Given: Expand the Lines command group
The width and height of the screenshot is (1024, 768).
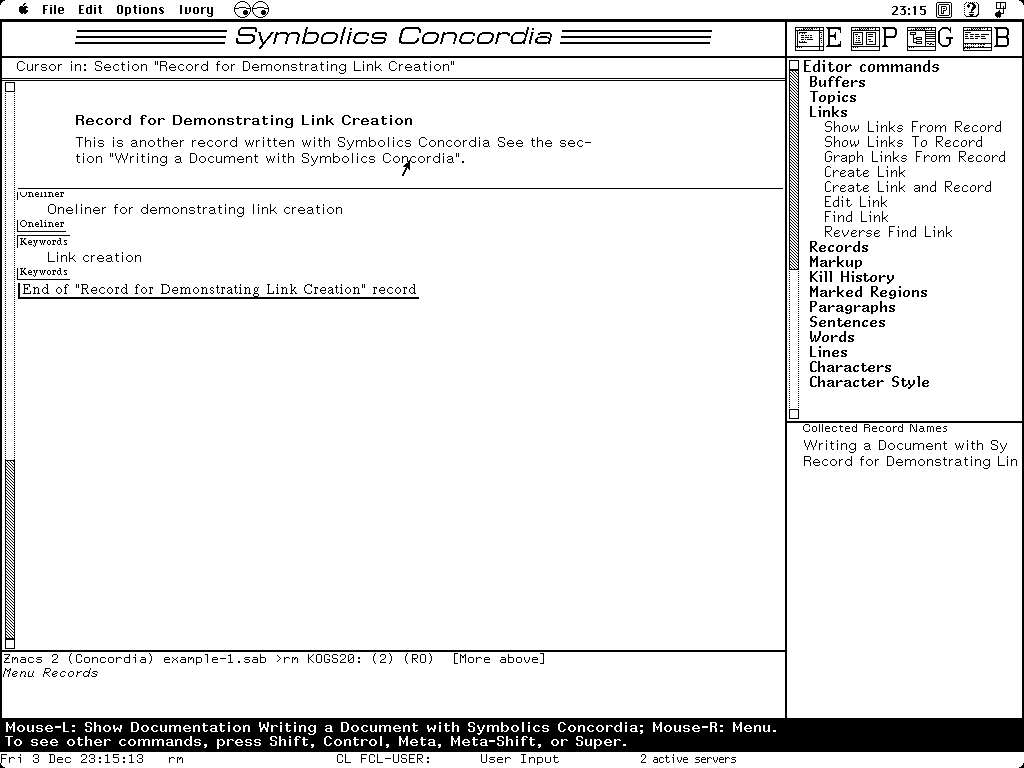Looking at the screenshot, I should click(x=828, y=353).
